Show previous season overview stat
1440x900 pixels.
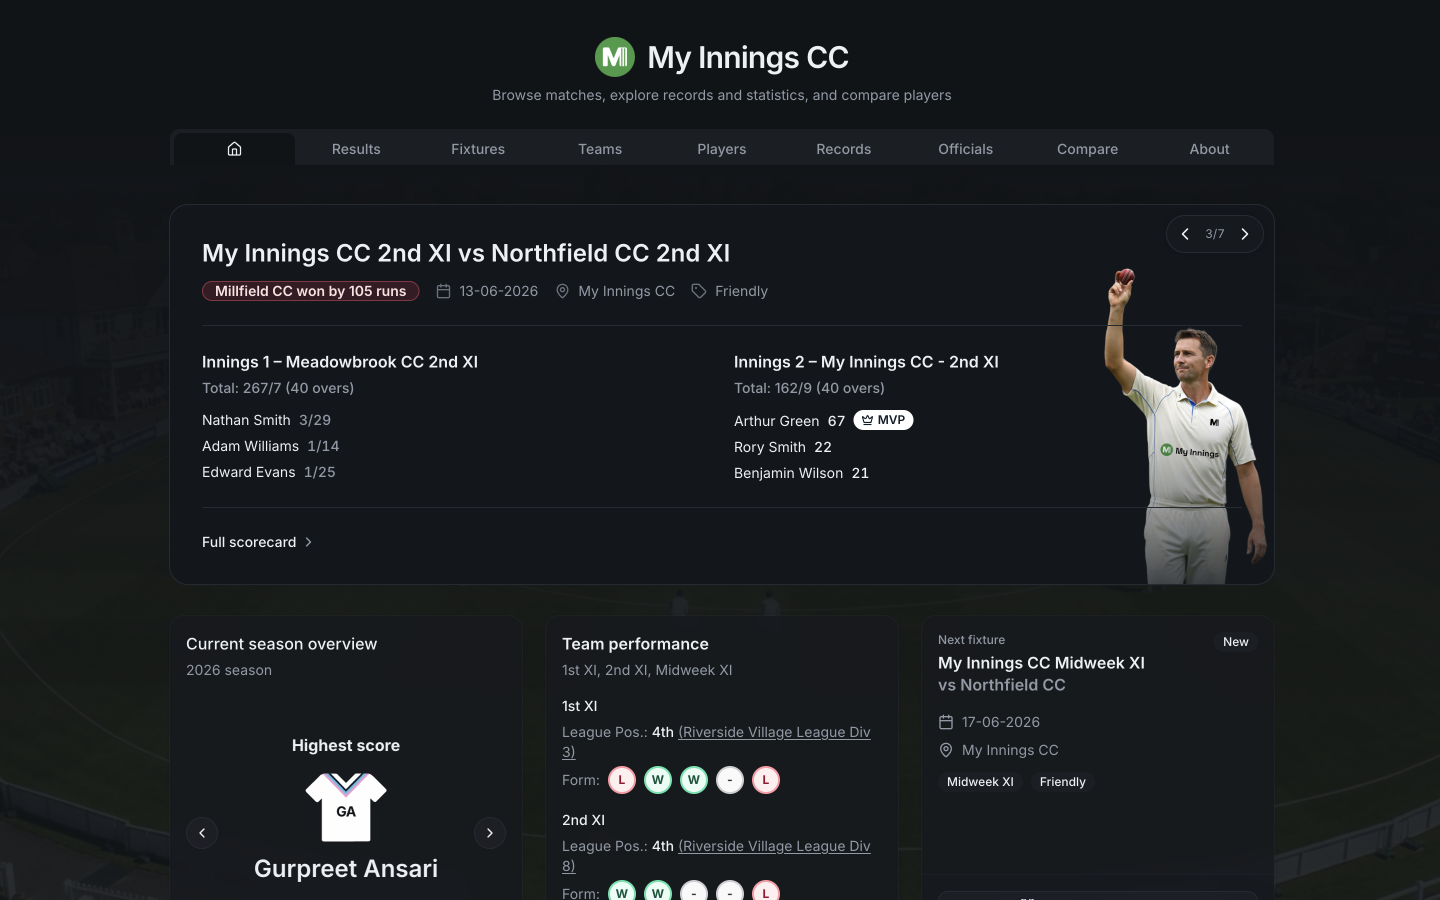[x=202, y=833]
